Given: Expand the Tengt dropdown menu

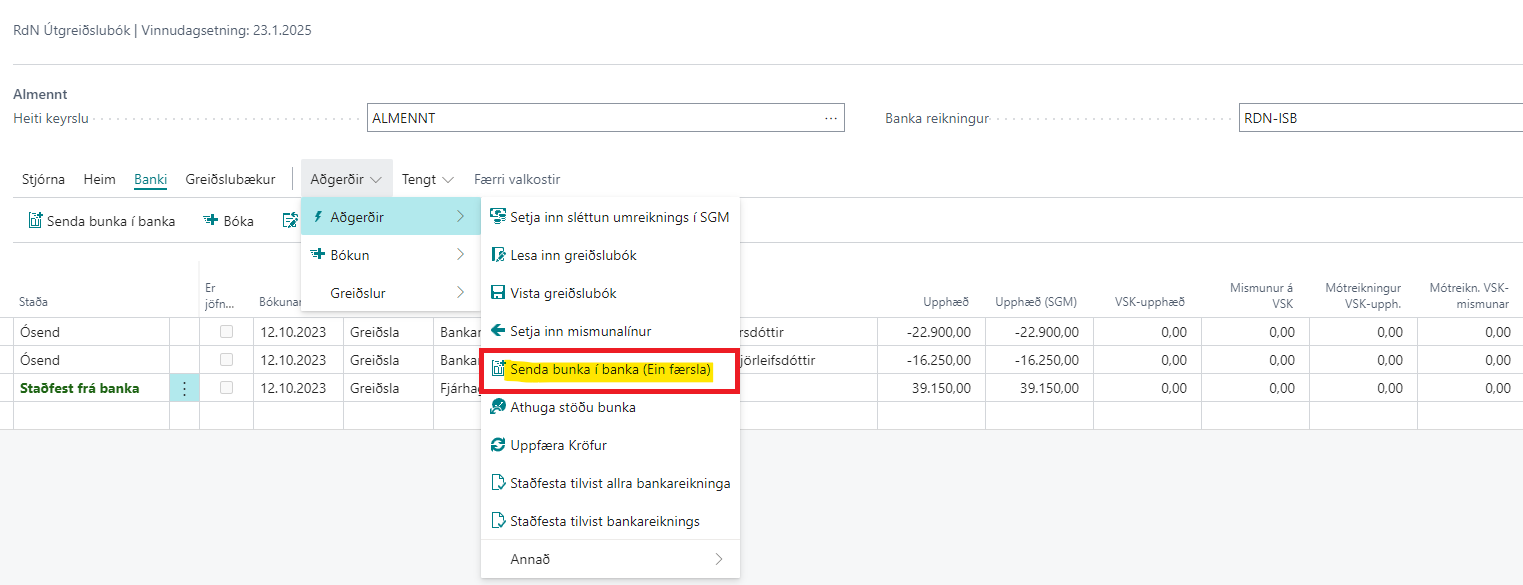Looking at the screenshot, I should click(428, 180).
